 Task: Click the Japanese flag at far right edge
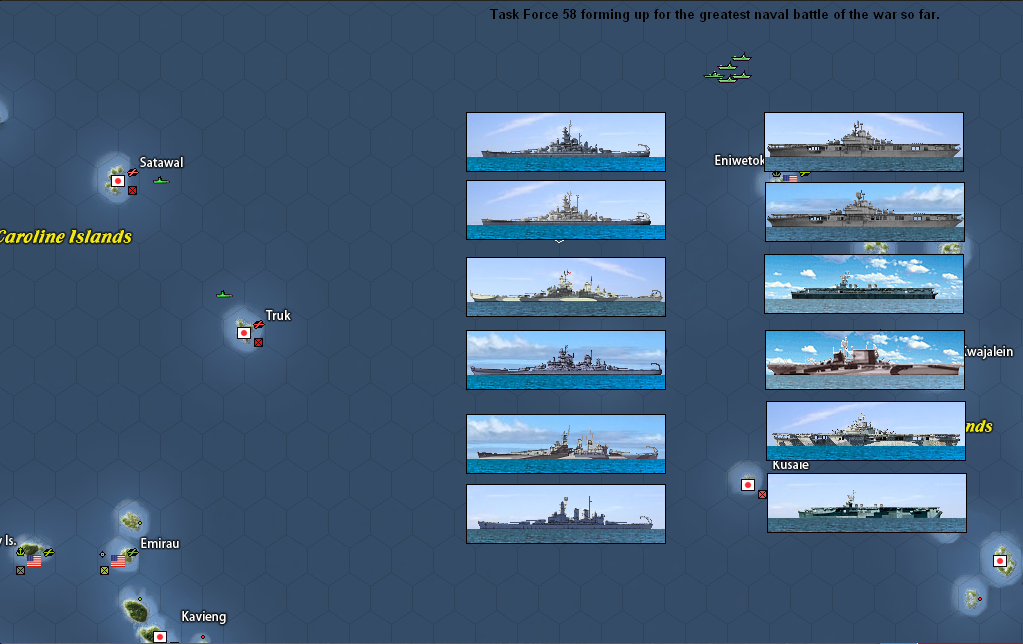point(999,561)
